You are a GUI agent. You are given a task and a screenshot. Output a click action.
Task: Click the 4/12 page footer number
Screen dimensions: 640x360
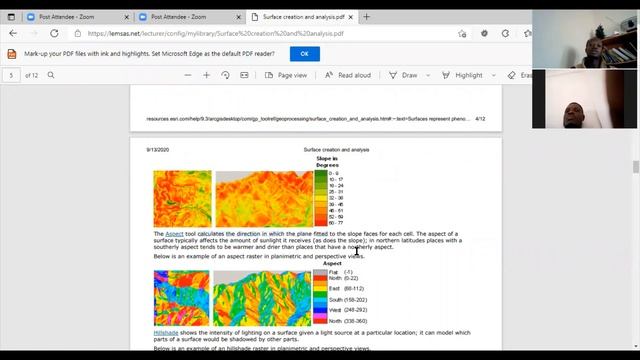480,119
